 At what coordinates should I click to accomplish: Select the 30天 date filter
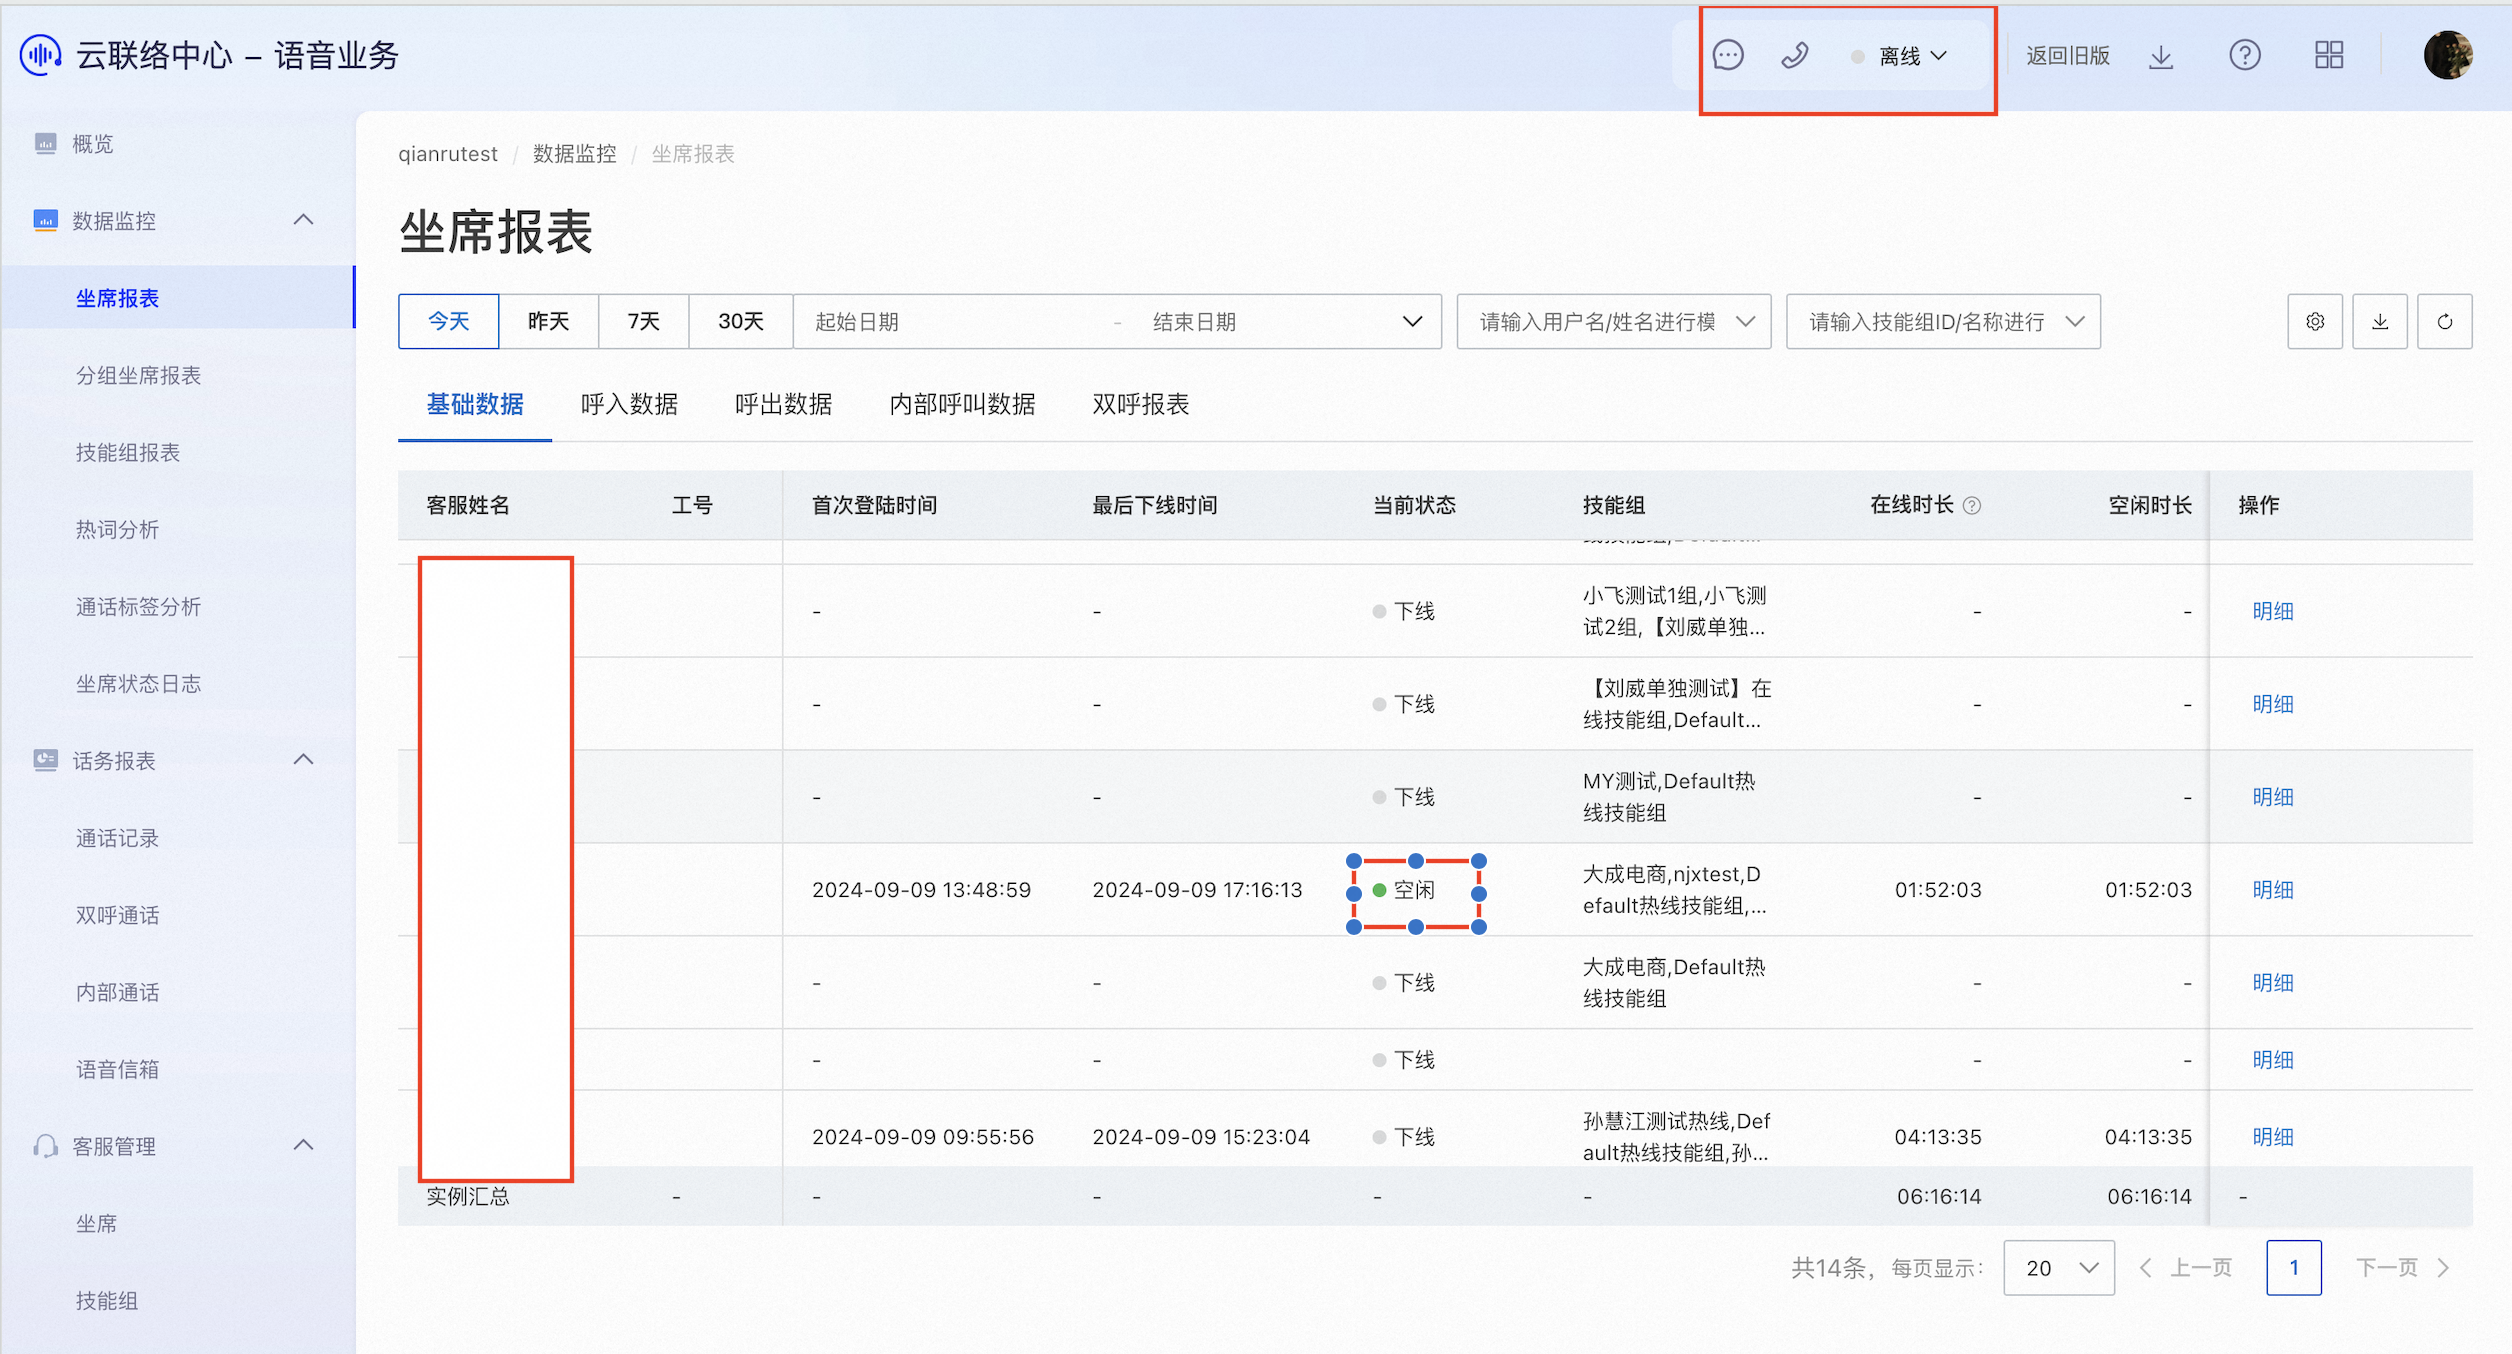click(740, 321)
